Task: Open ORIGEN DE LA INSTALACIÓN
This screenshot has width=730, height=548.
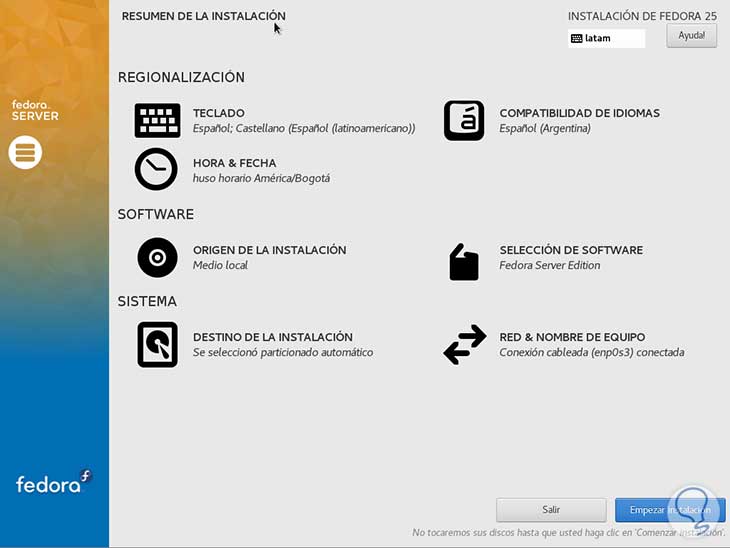Action: coord(269,250)
